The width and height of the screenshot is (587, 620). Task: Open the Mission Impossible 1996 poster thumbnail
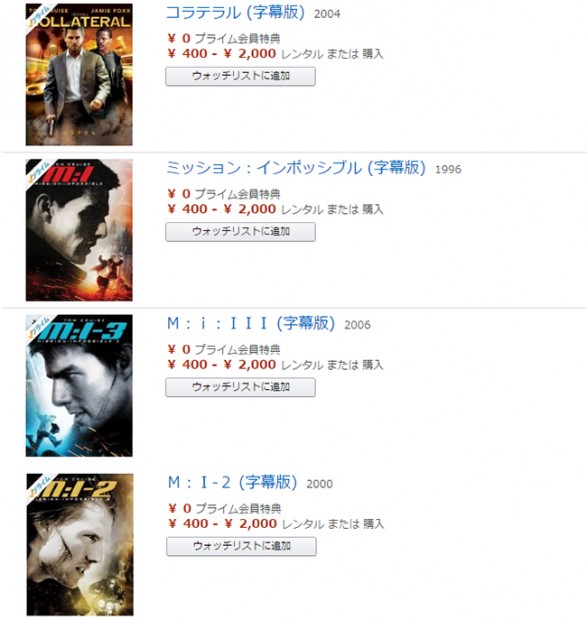point(79,230)
